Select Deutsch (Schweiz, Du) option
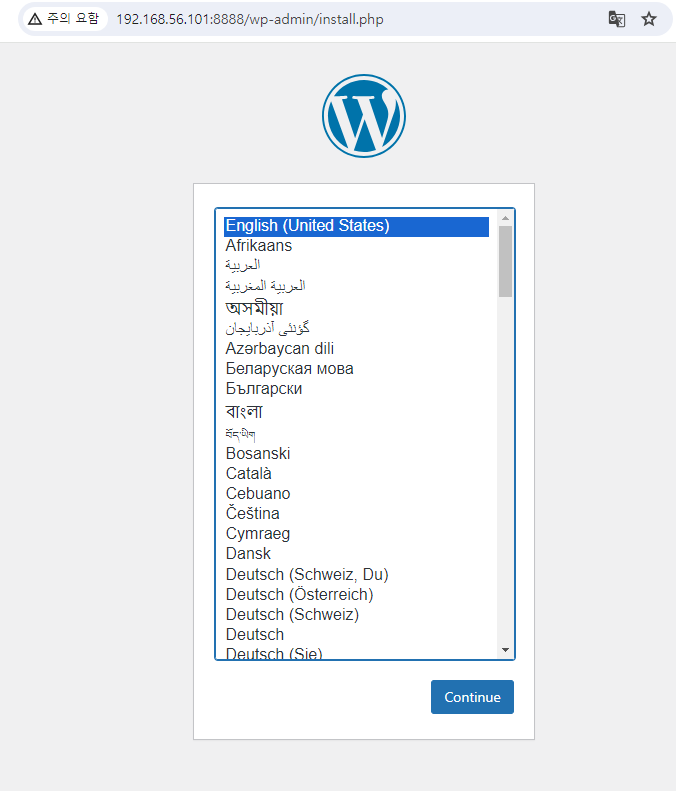Viewport: 676px width, 791px height. (356, 575)
